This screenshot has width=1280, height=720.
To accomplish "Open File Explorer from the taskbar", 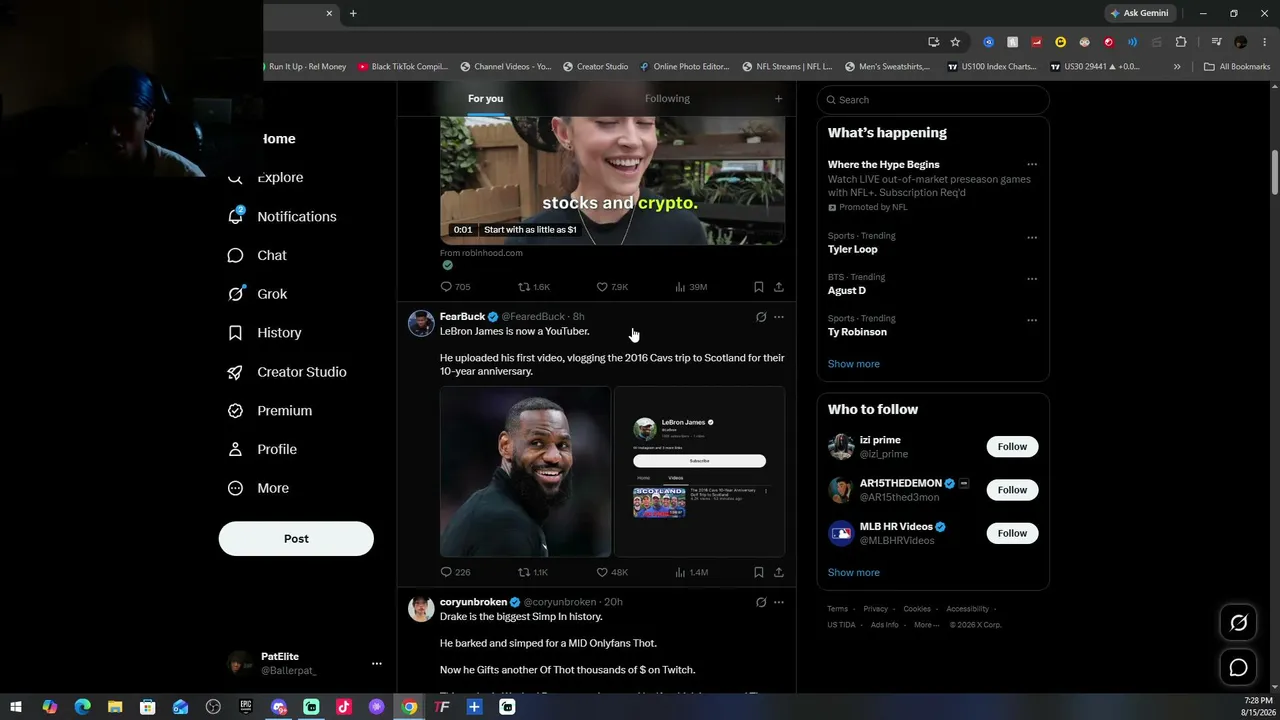I will tap(115, 707).
